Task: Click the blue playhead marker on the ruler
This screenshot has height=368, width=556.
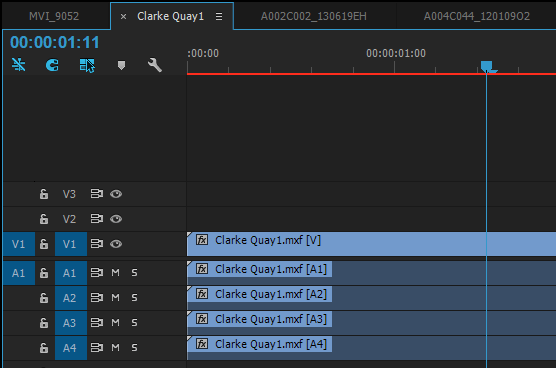Action: (487, 67)
